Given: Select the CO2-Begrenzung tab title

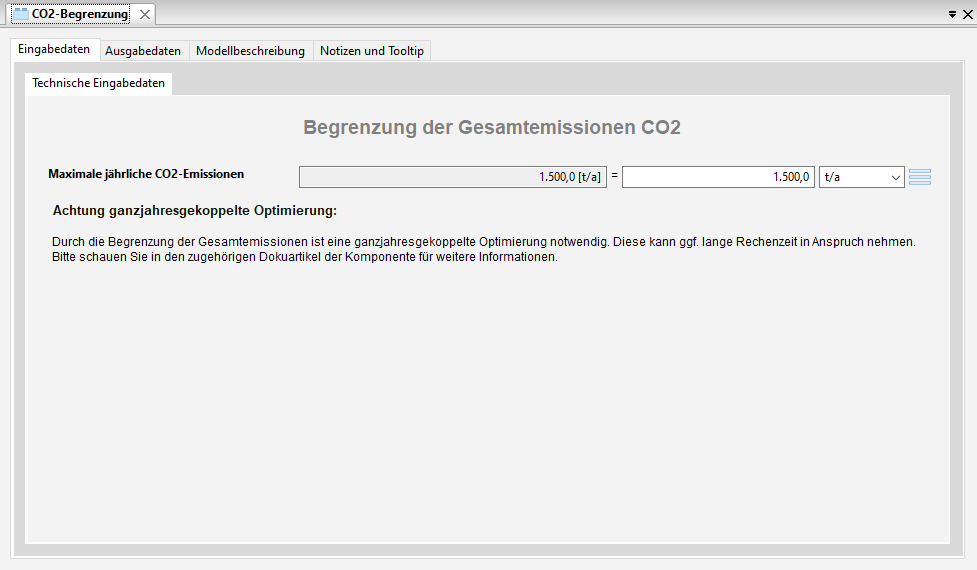Looking at the screenshot, I should pyautogui.click(x=80, y=14).
